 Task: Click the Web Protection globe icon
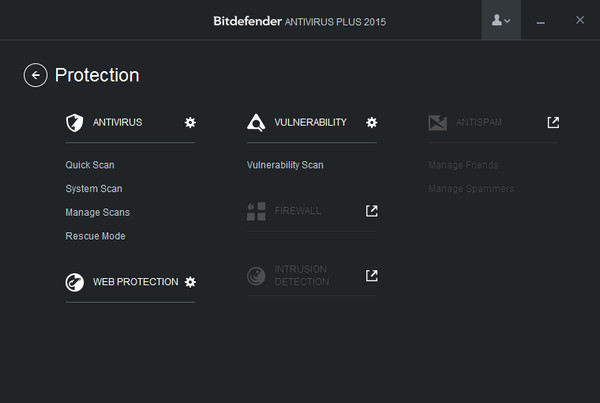point(74,283)
